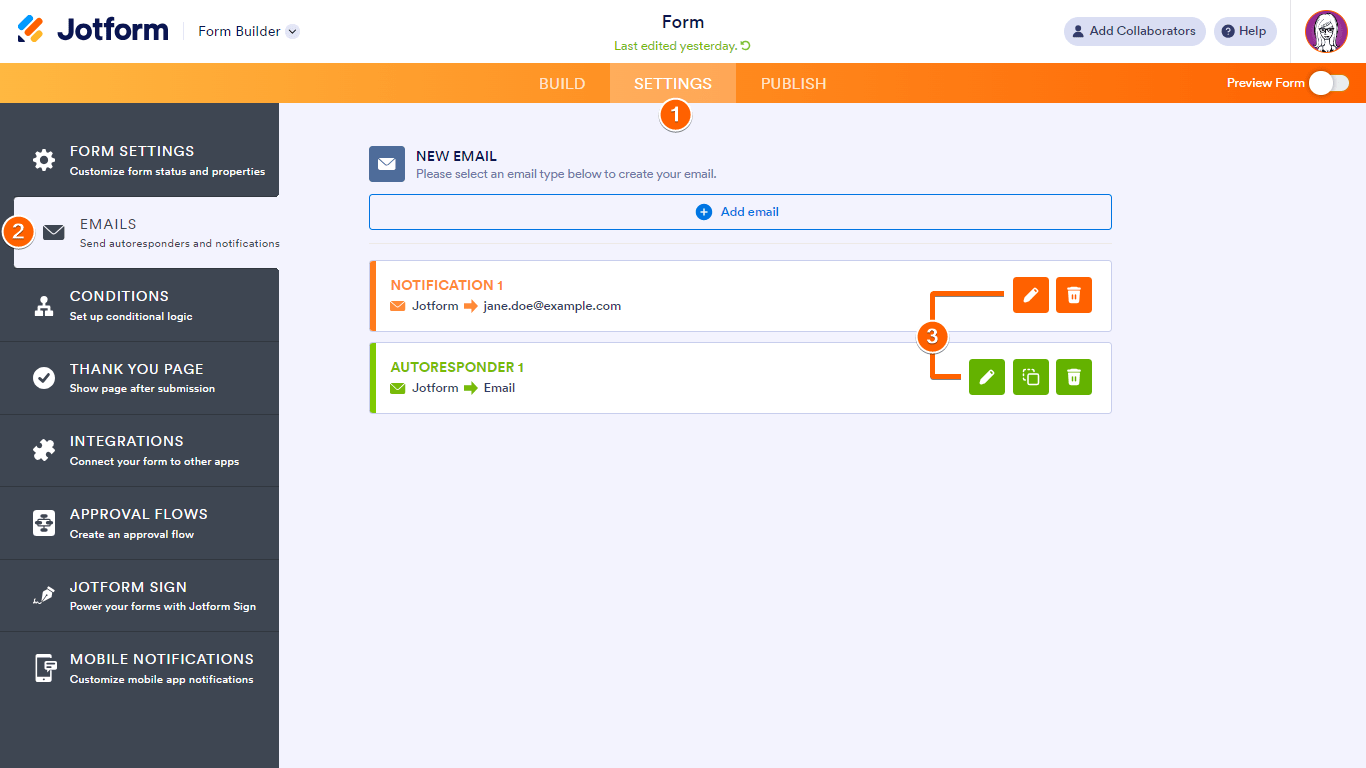This screenshot has width=1366, height=768.
Task: Click the Preview Form label
Action: click(x=1266, y=83)
